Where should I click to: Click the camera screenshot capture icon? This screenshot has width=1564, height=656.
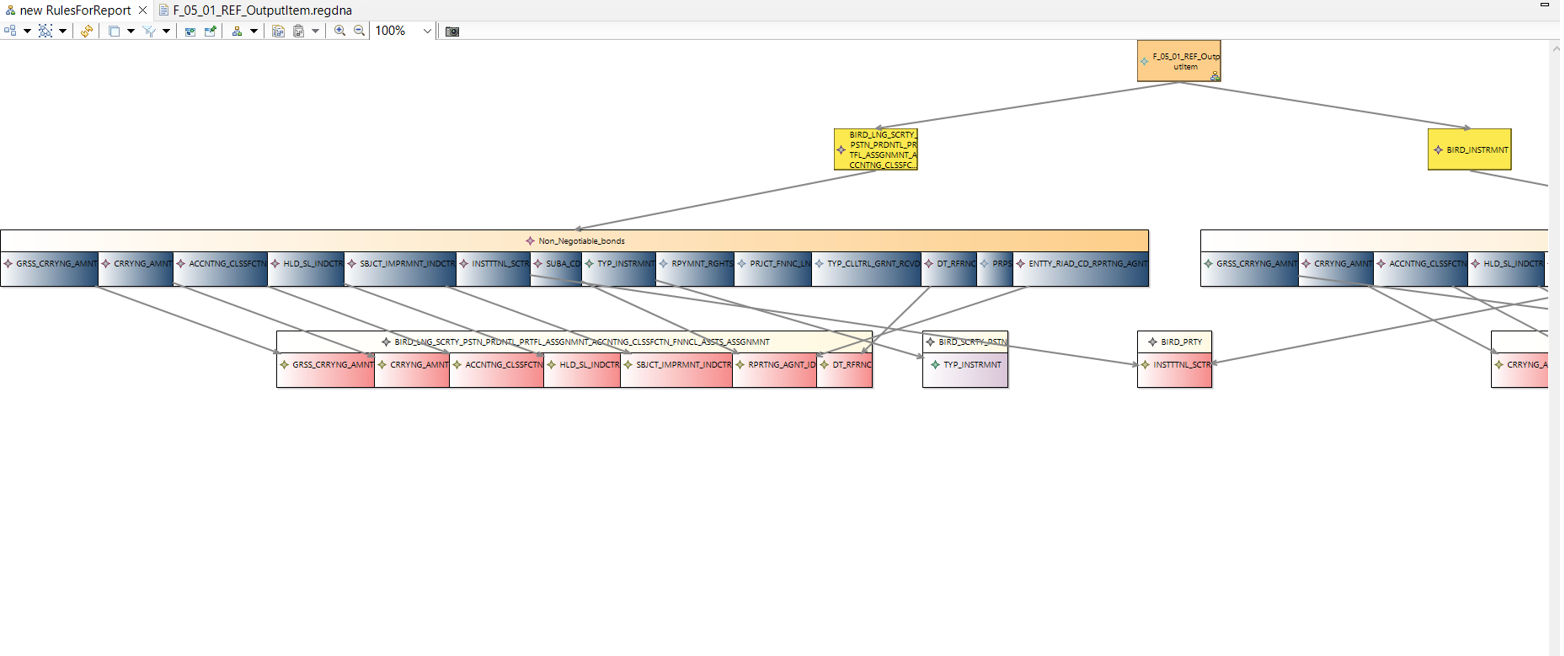click(450, 31)
